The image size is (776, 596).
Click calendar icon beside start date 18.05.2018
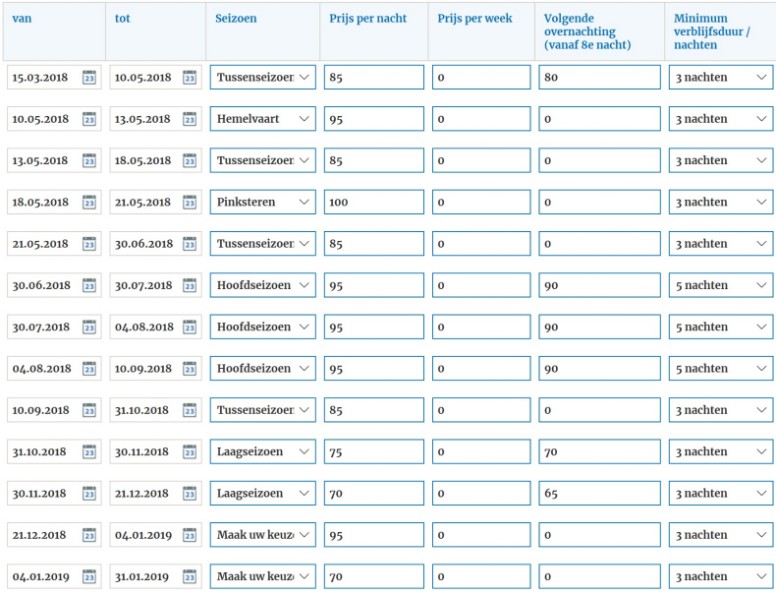88,202
